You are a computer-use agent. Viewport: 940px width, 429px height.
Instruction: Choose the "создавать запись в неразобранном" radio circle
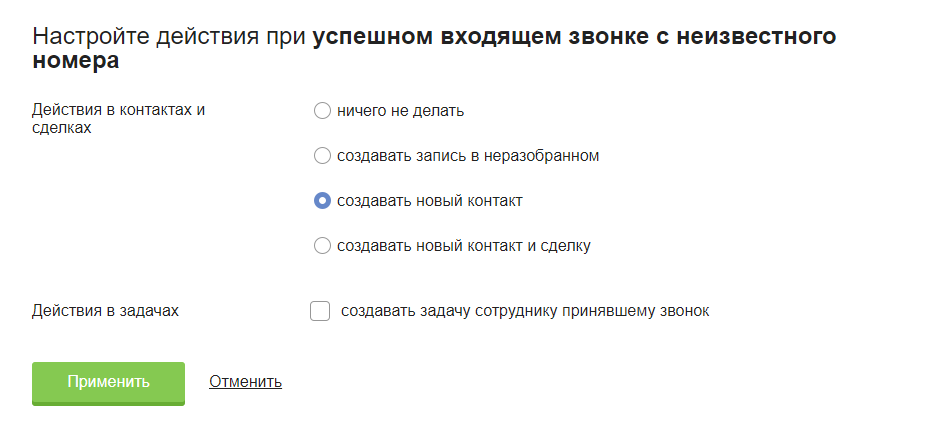[x=322, y=156]
